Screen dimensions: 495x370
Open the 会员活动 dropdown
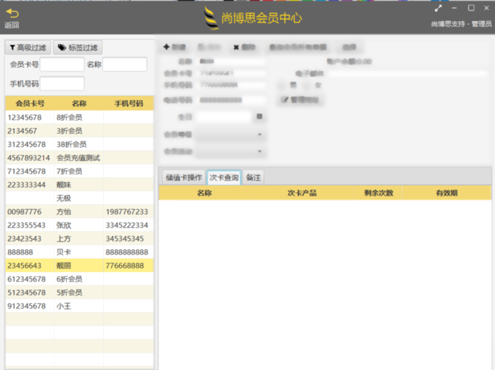point(230,152)
